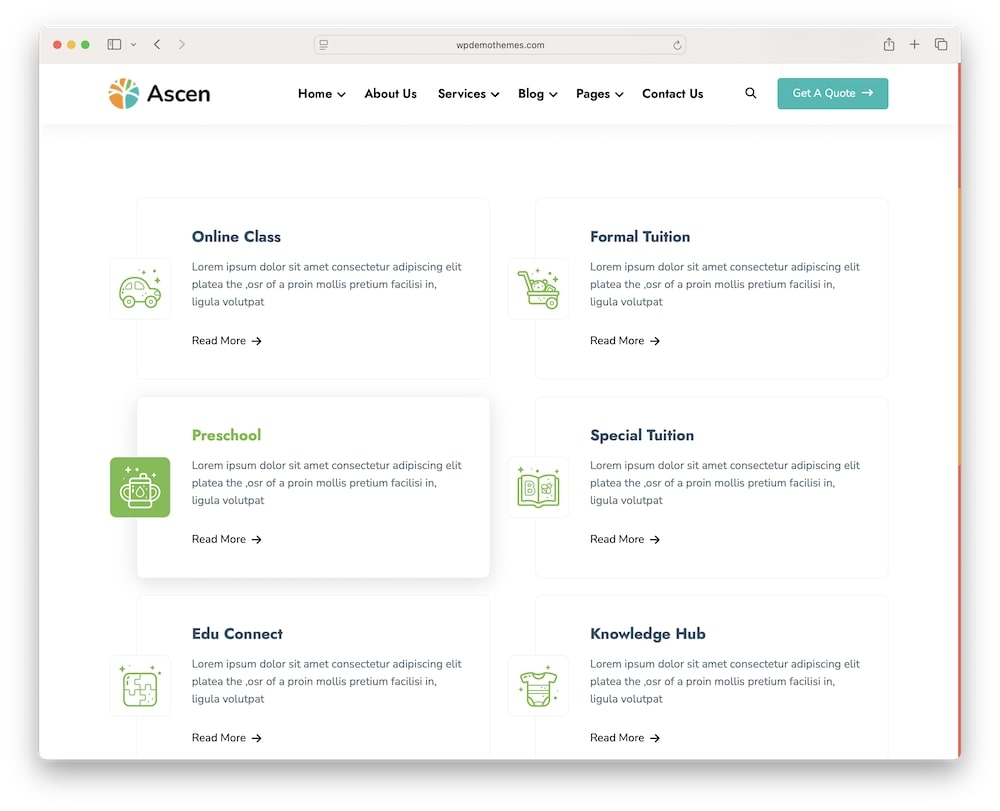The image size is (1000, 811).
Task: Open the Online Class heading
Action: coord(236,237)
